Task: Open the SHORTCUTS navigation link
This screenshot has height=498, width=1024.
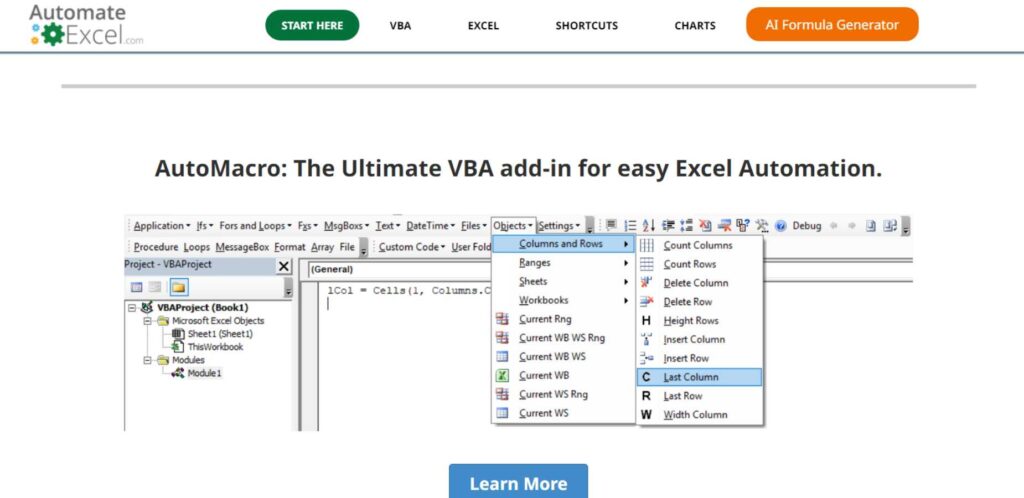Action: (x=586, y=26)
